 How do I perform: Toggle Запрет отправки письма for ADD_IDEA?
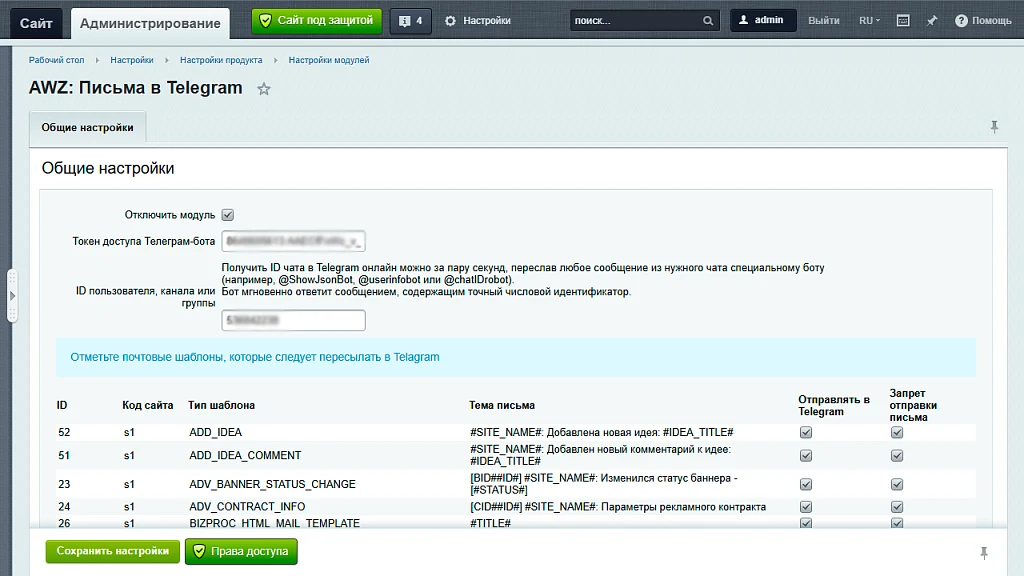point(897,432)
